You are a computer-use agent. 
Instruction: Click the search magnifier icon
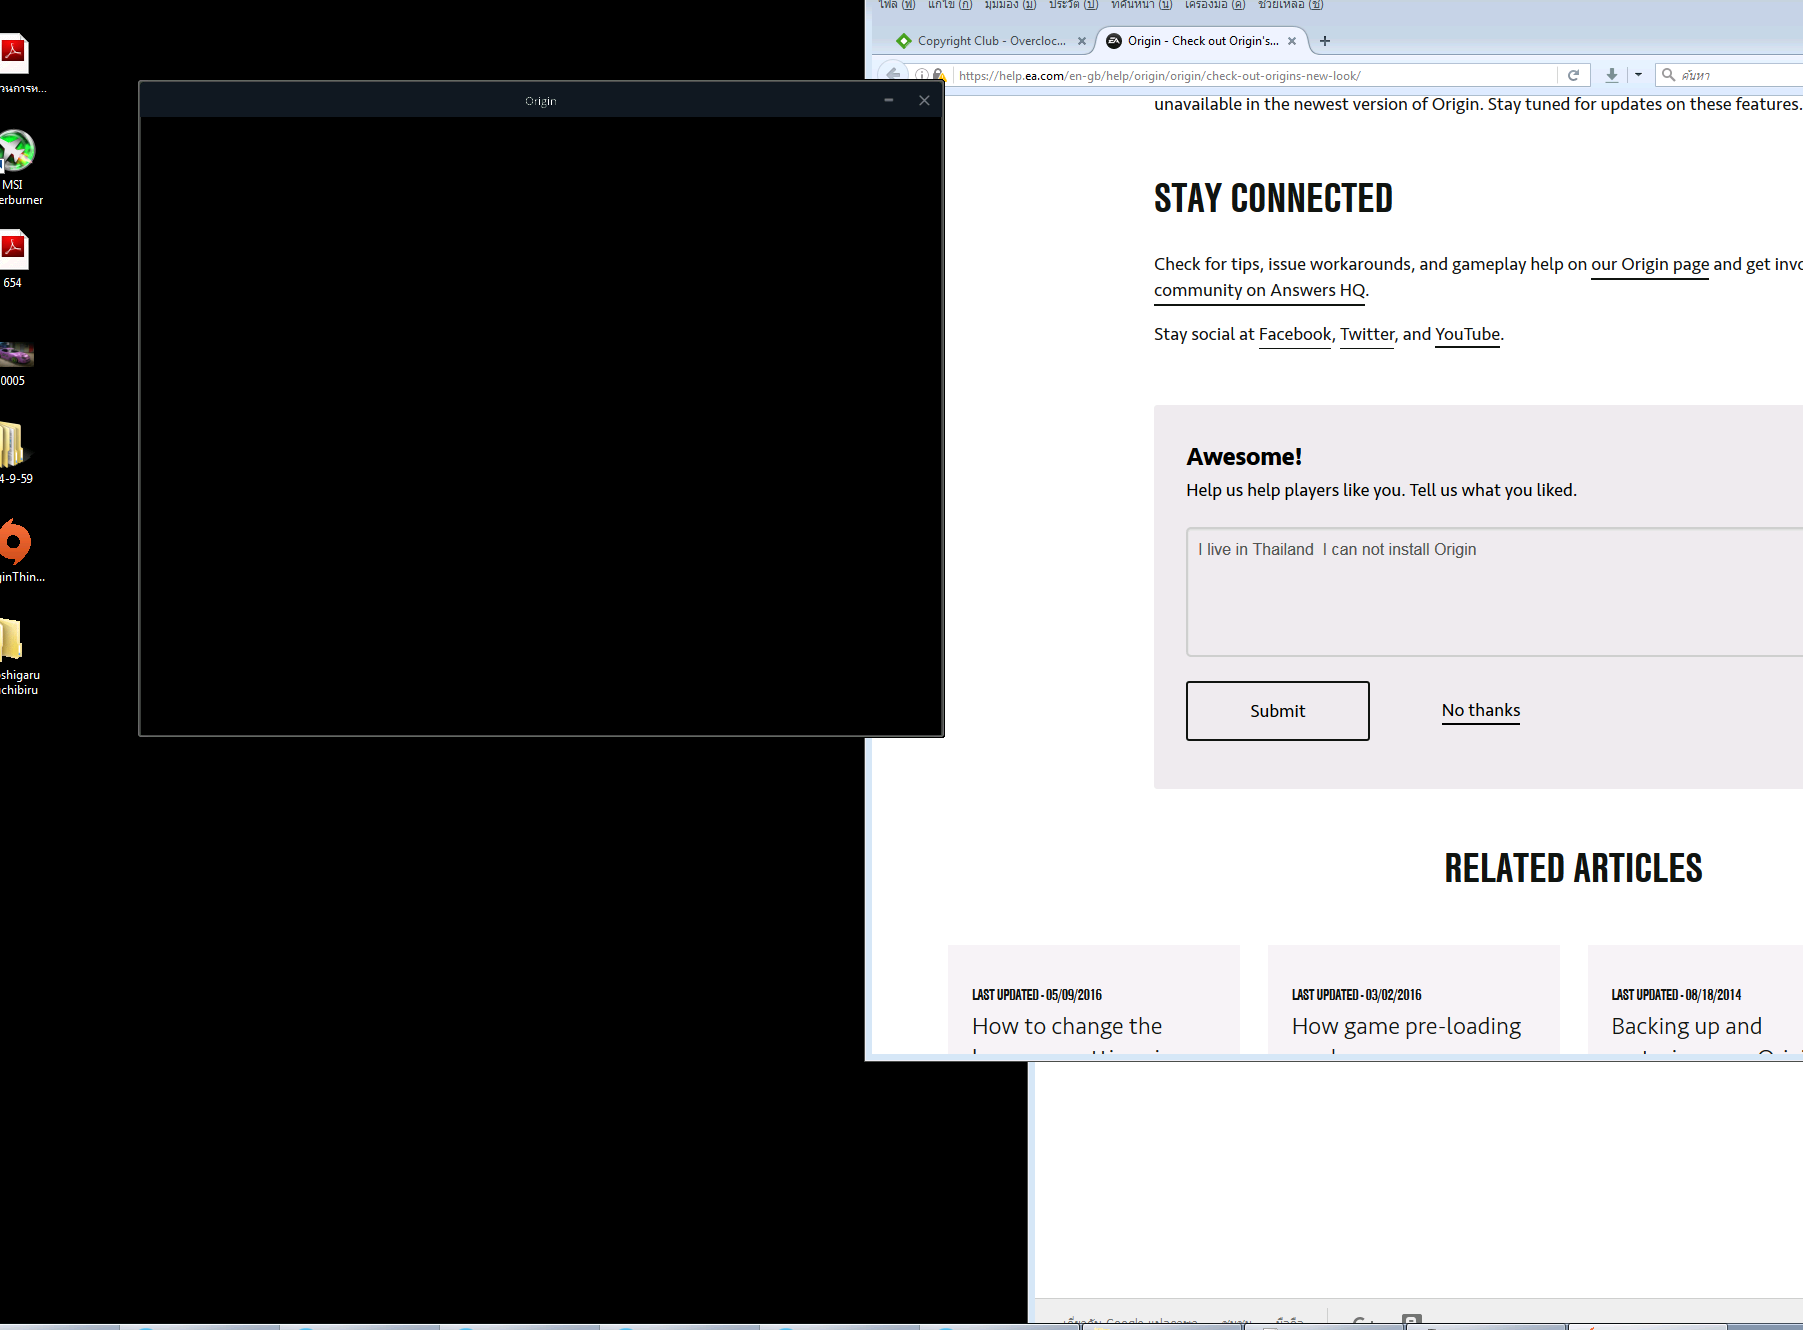[x=1668, y=75]
